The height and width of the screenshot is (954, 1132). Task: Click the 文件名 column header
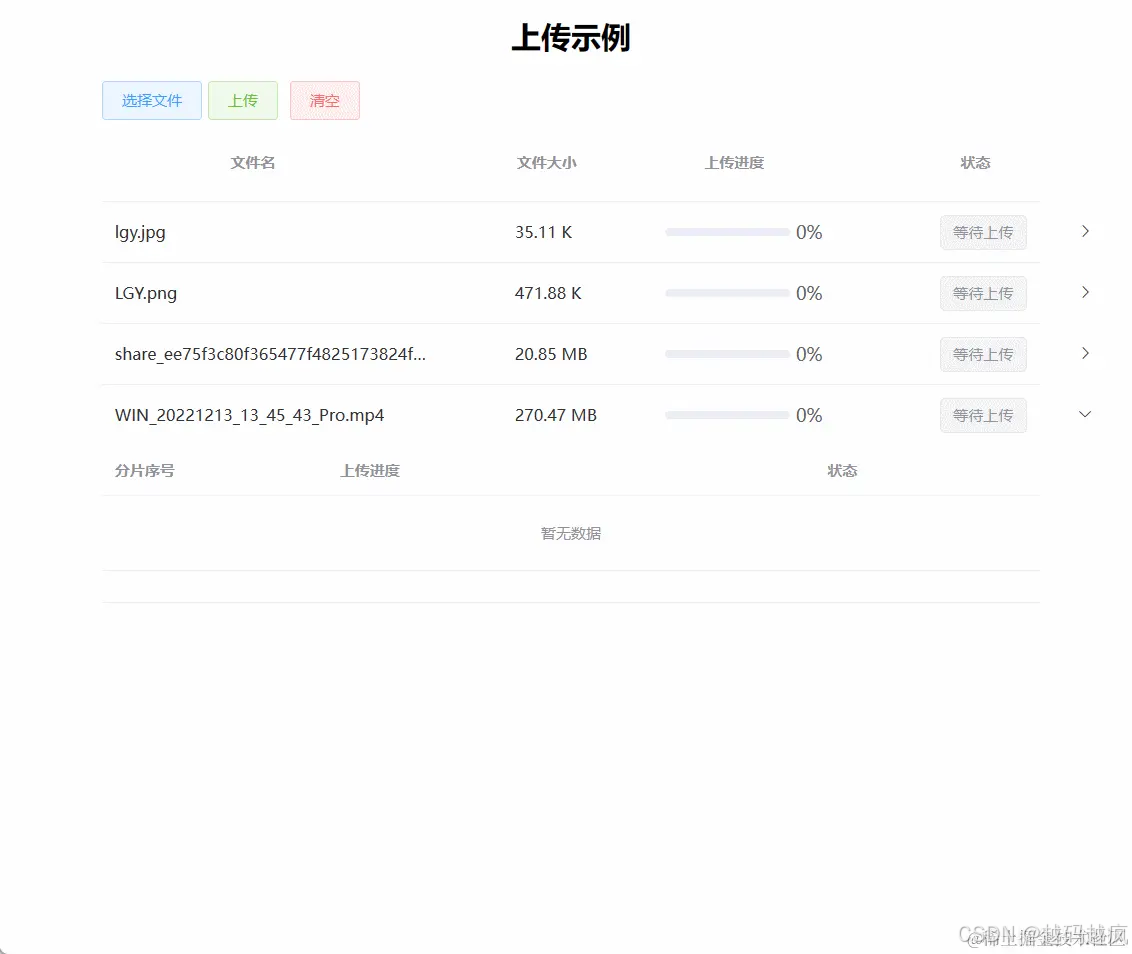point(253,162)
